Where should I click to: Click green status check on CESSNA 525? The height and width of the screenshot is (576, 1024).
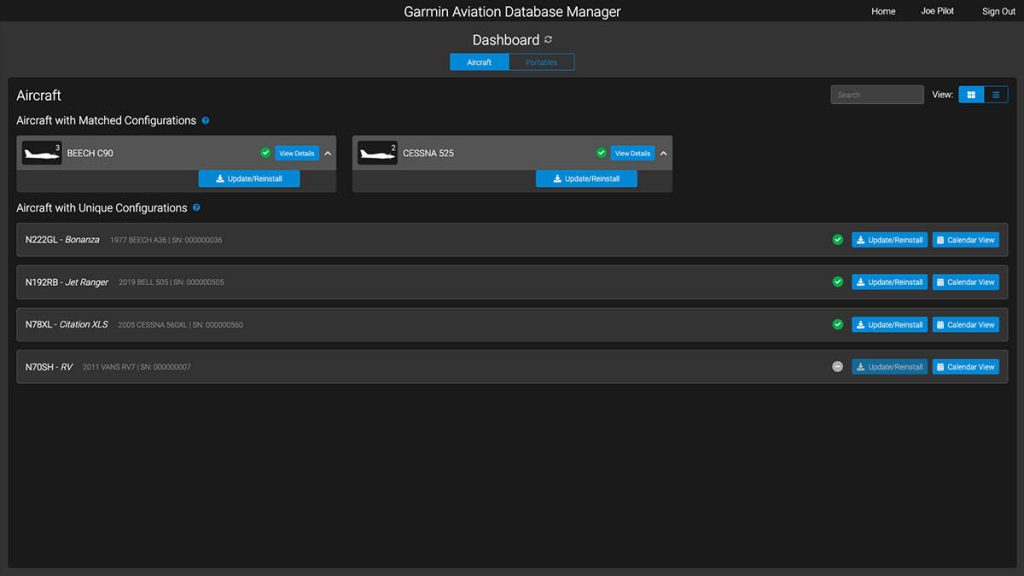(x=601, y=153)
